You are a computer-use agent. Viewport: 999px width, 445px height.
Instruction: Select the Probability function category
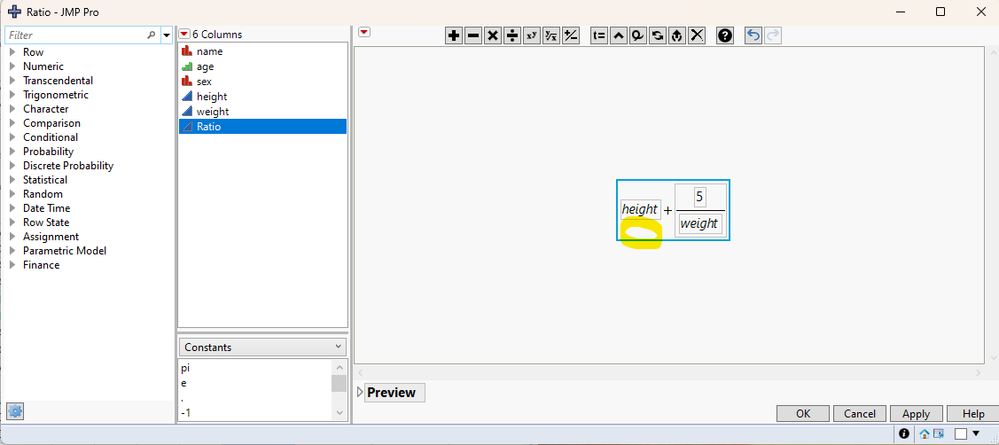(x=48, y=152)
